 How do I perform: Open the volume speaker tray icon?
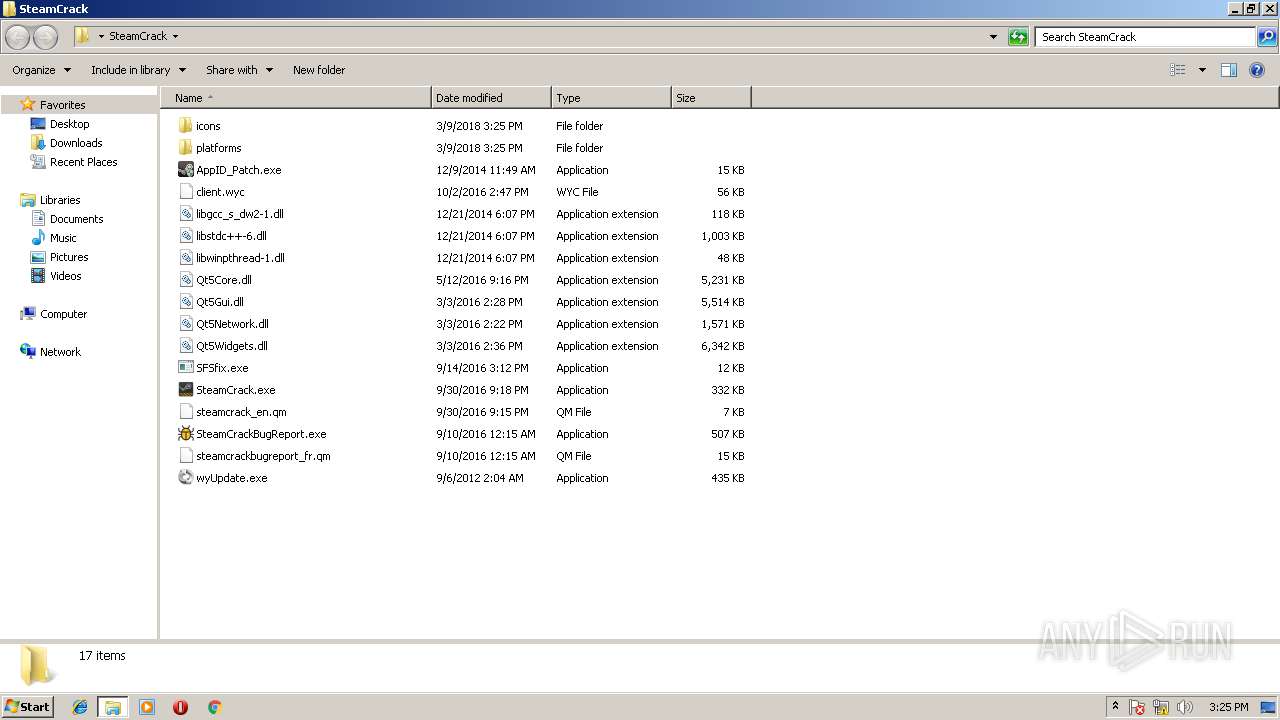[1185, 707]
